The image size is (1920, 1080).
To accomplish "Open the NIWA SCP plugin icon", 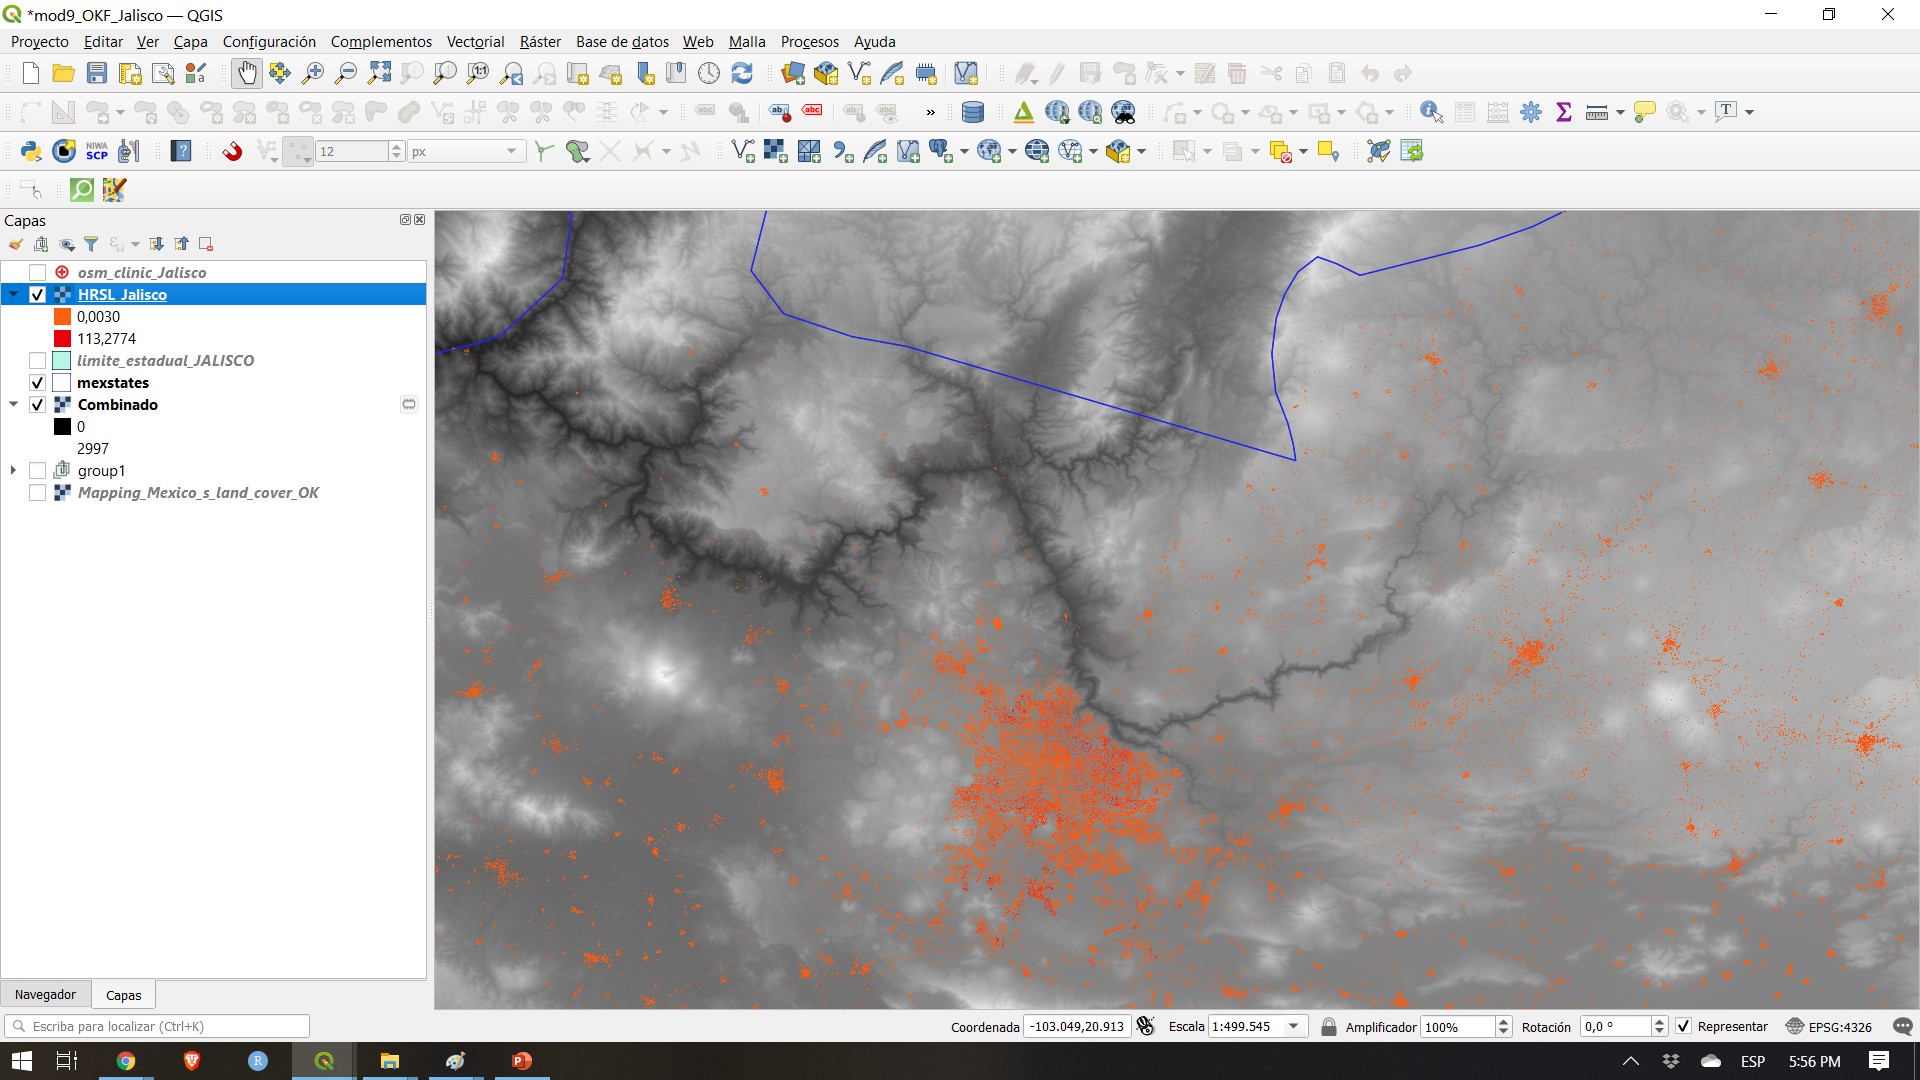I will tap(97, 151).
